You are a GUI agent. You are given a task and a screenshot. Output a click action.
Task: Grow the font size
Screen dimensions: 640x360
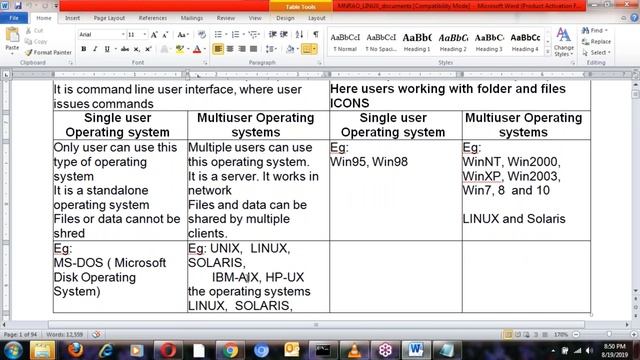[154, 35]
